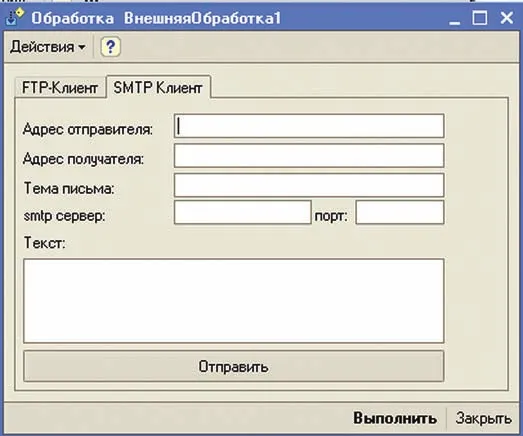523x436 pixels.
Task: Click the Текст label
Action: coord(45,243)
